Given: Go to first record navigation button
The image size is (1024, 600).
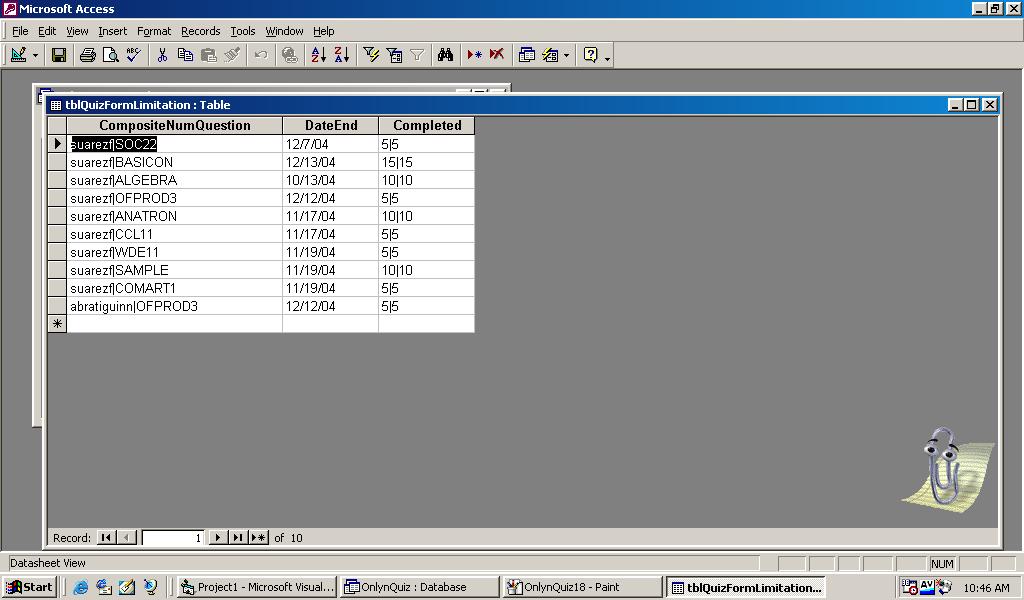Looking at the screenshot, I should coord(105,537).
